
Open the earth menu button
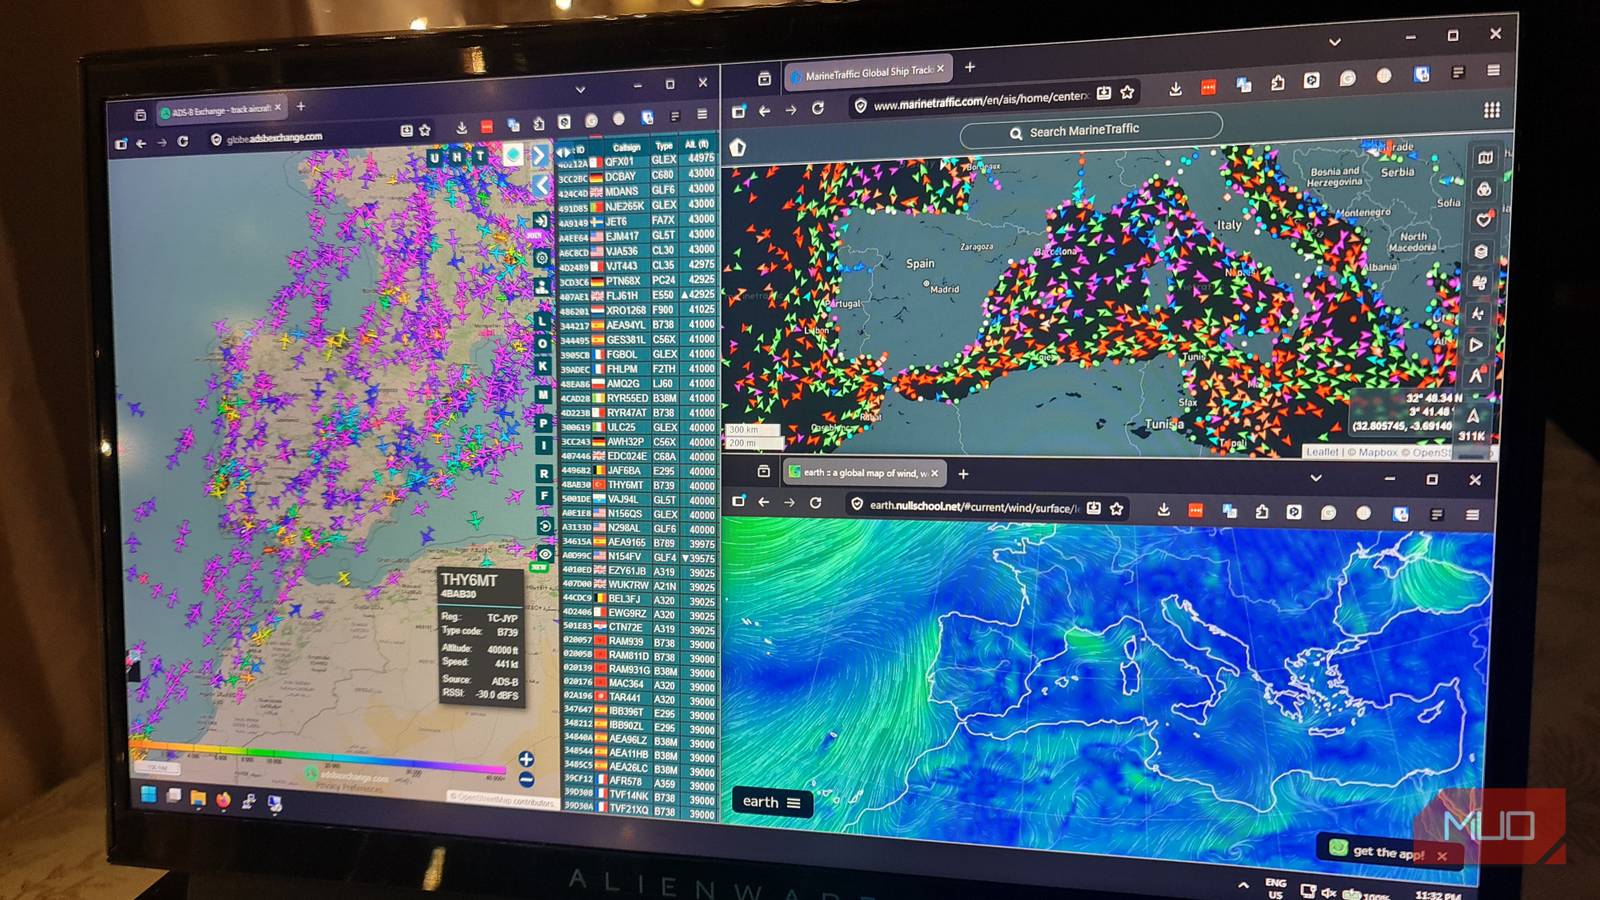(x=771, y=802)
